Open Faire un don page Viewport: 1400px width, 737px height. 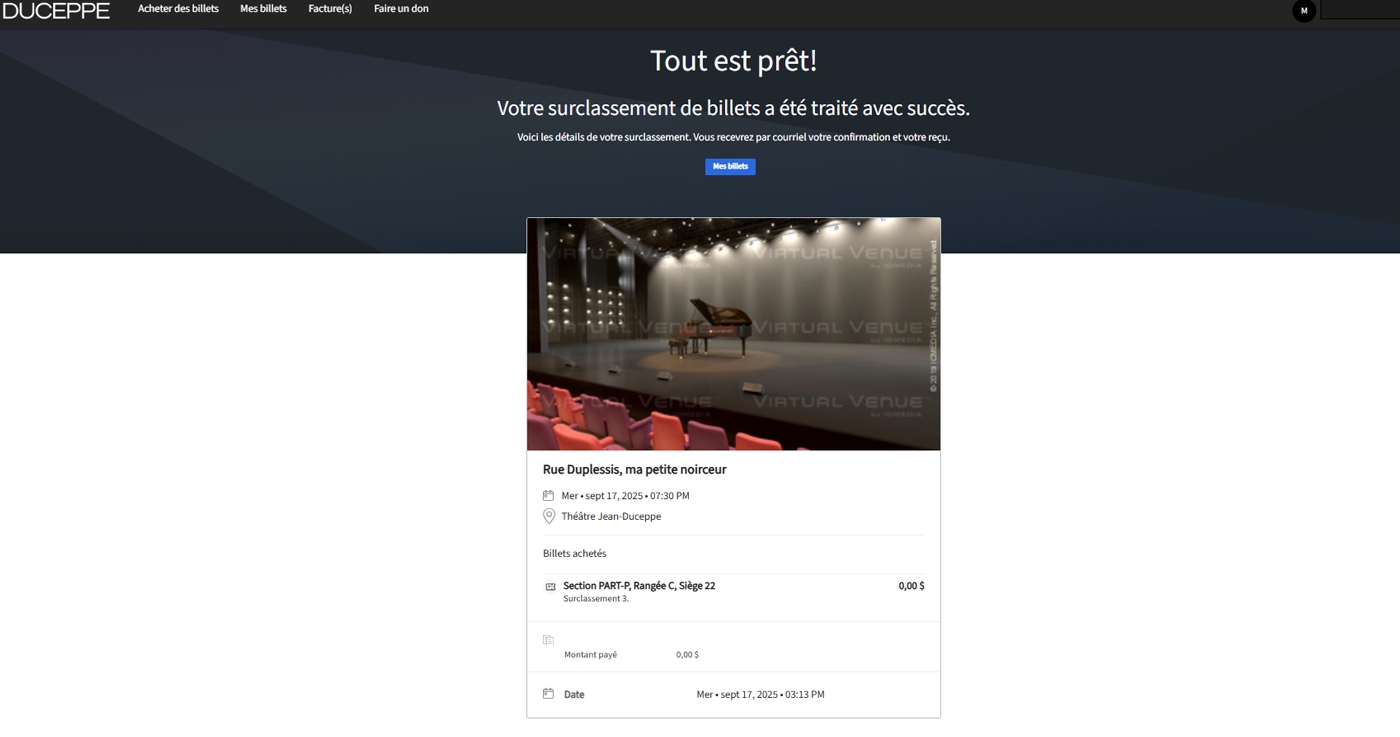click(401, 9)
